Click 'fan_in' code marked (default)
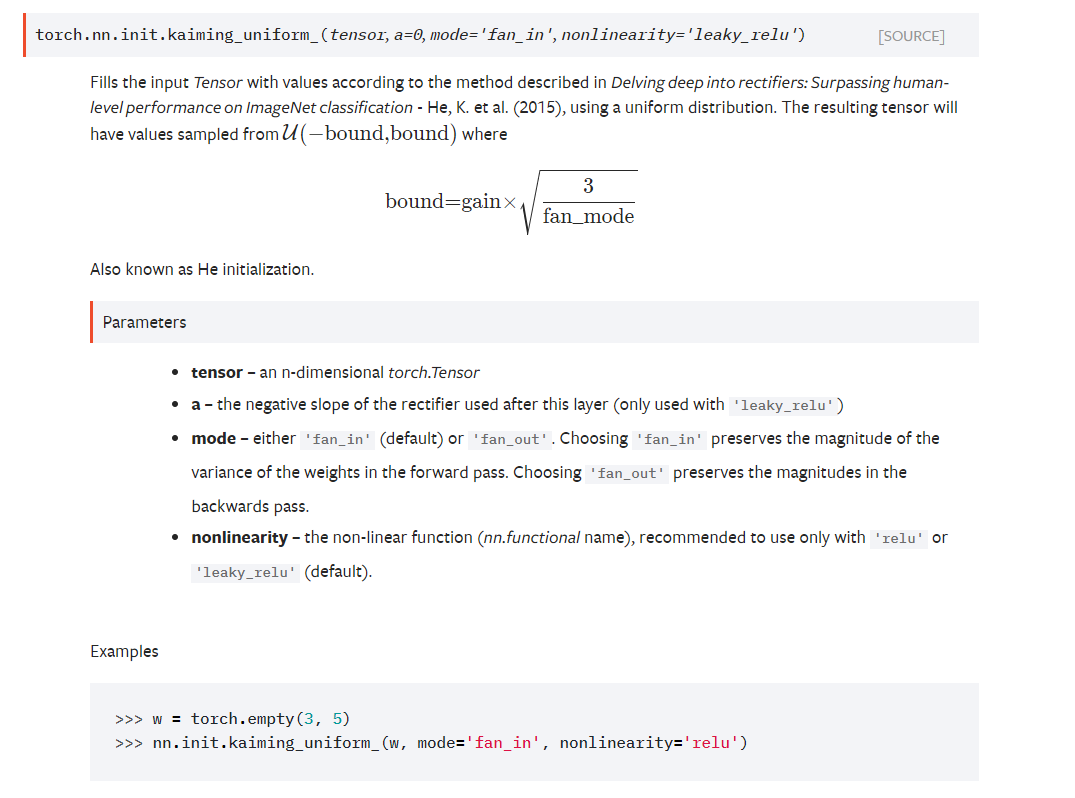 [337, 439]
